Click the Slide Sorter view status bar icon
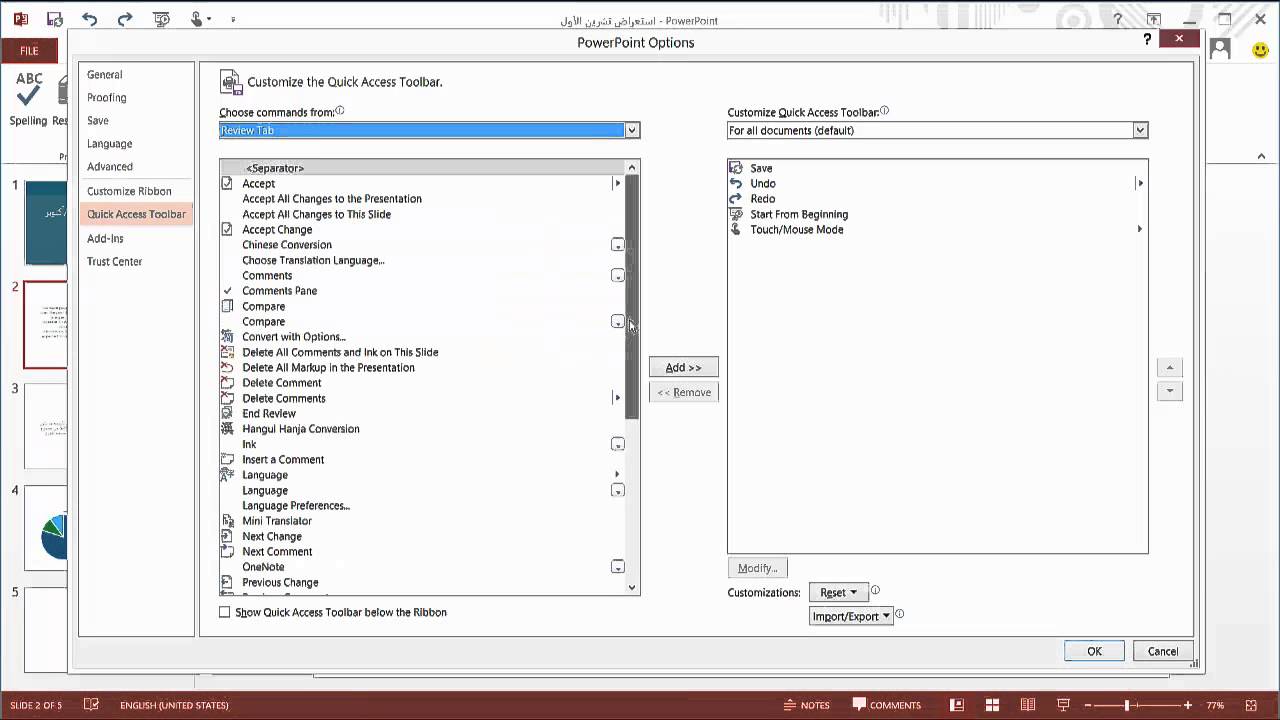Screen dimensions: 1280x720 [x=992, y=705]
